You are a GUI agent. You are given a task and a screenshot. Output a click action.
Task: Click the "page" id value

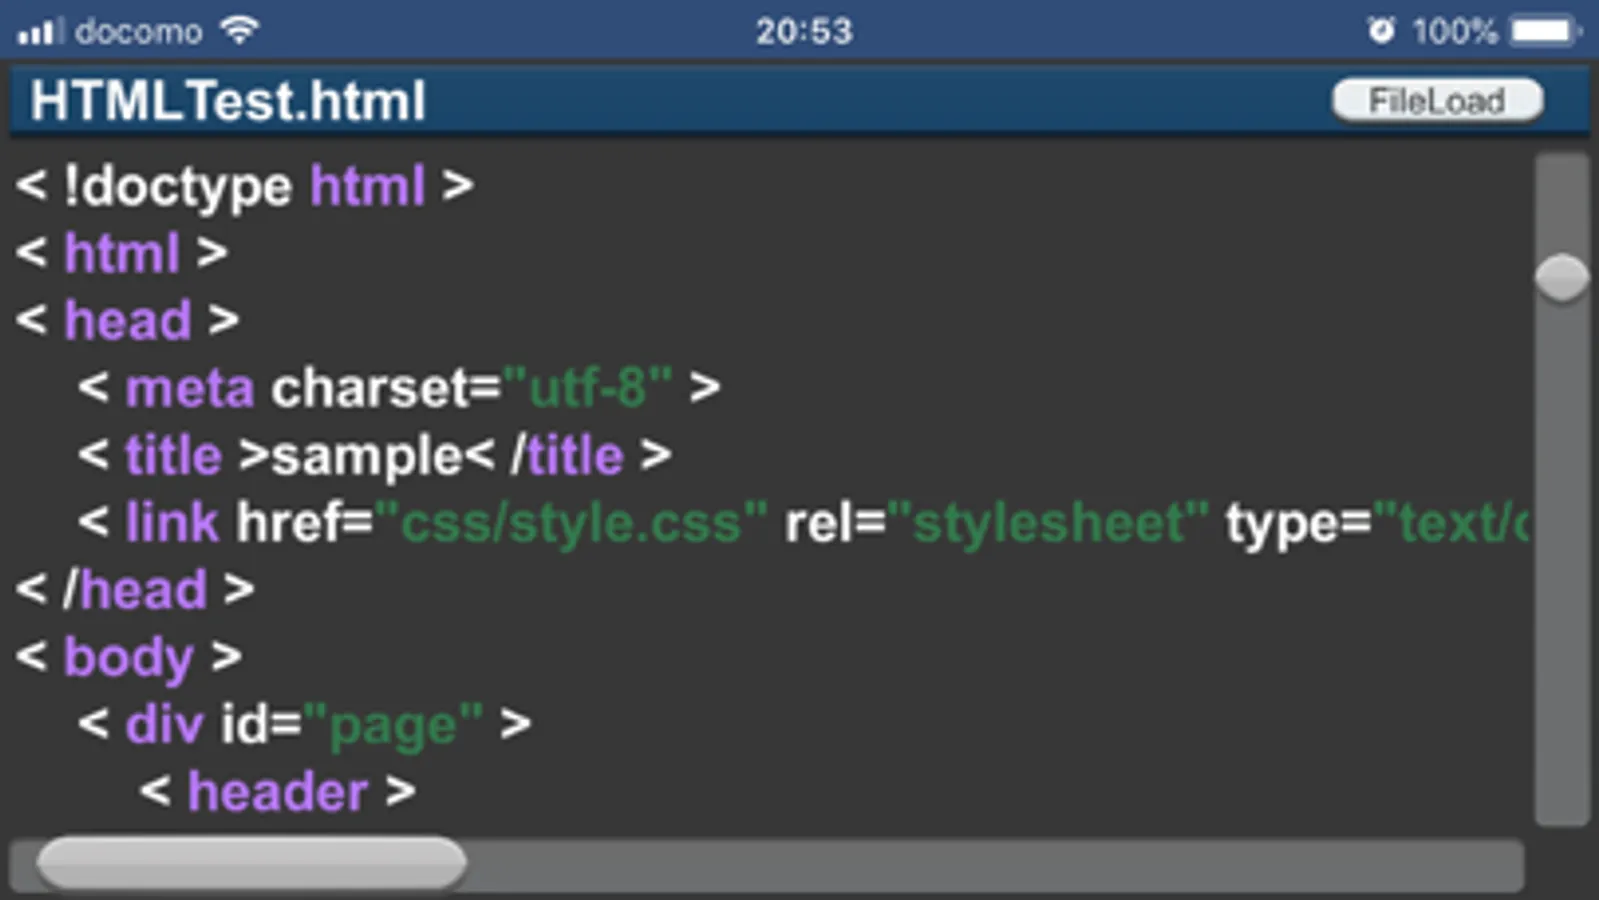click(x=393, y=725)
